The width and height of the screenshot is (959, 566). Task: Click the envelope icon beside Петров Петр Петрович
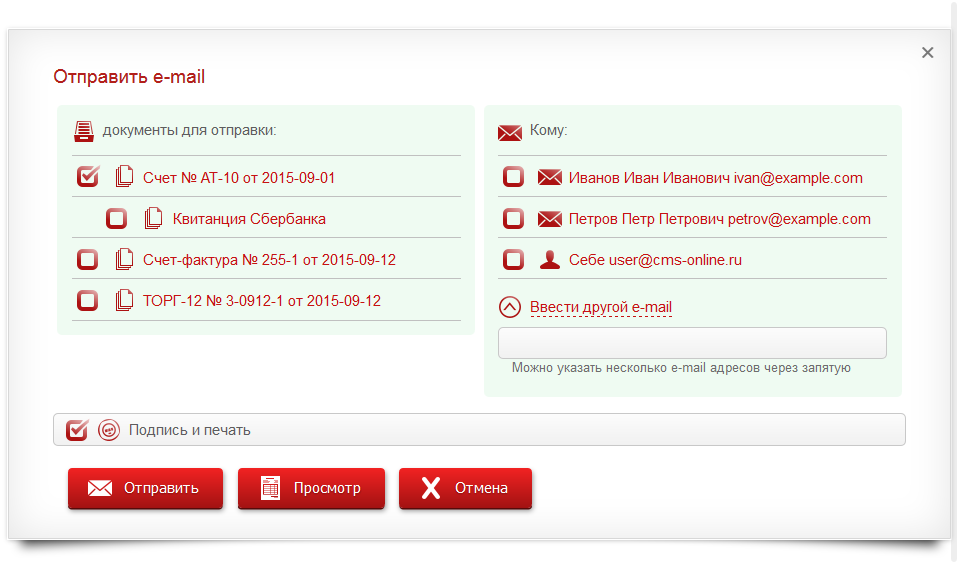point(550,218)
